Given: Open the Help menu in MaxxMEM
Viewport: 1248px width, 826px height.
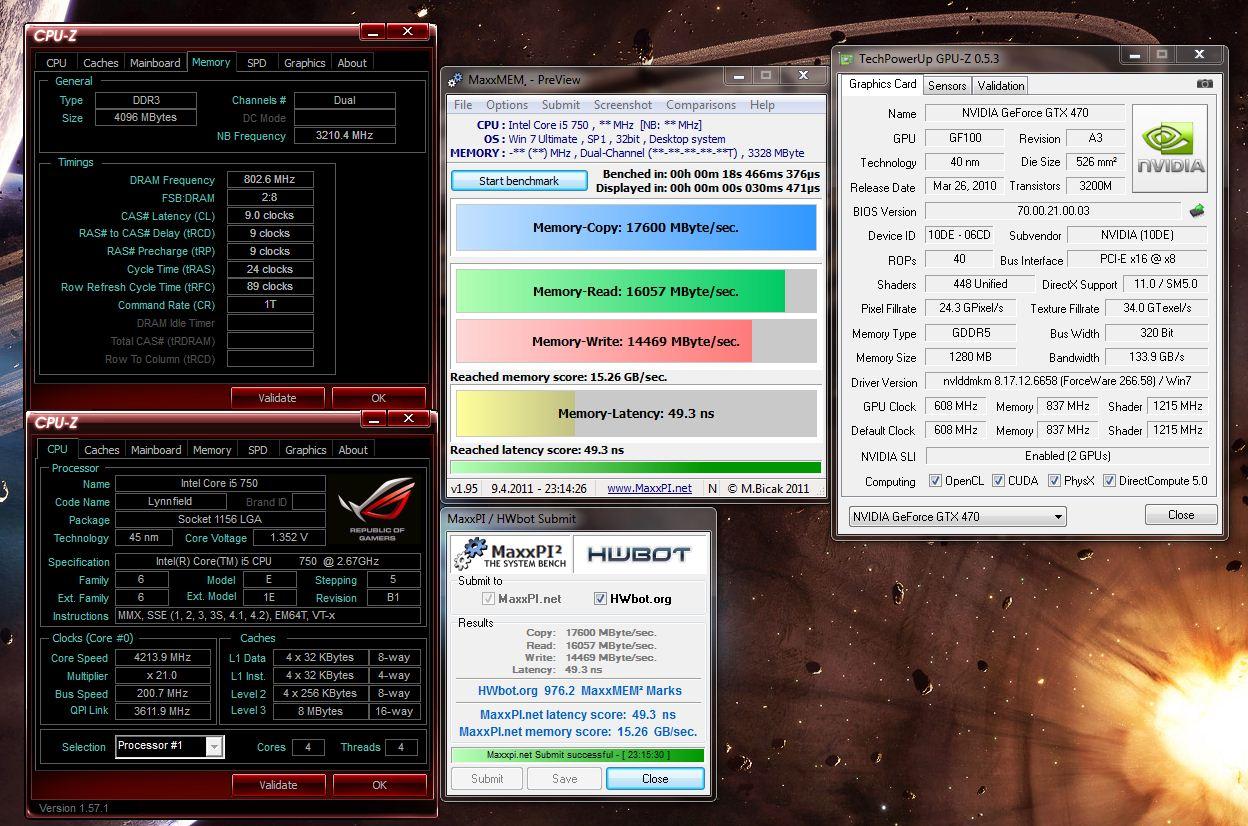Looking at the screenshot, I should click(762, 105).
